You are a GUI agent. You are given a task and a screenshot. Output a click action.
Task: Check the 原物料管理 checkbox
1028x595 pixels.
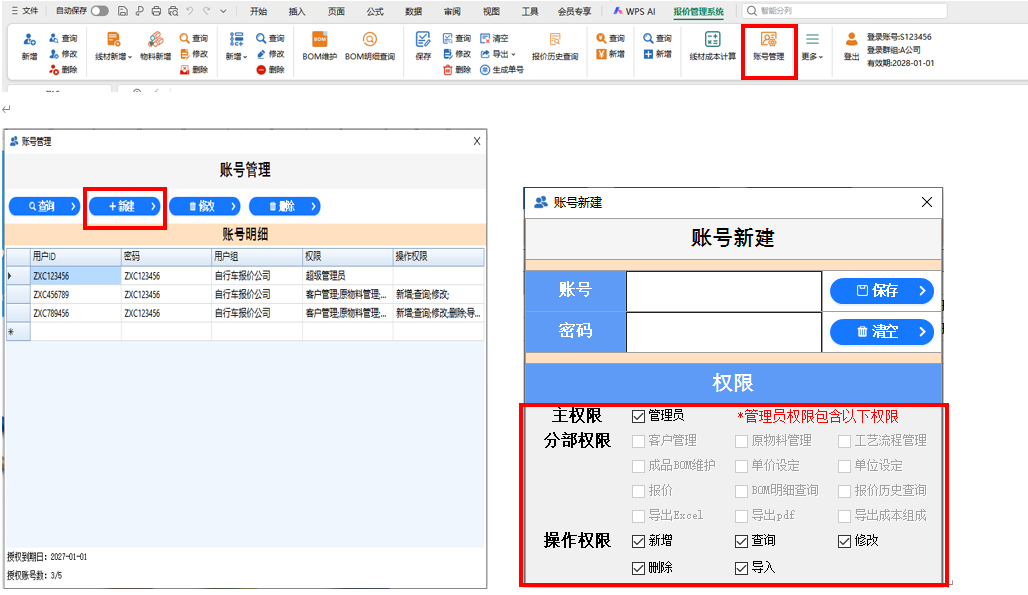pyautogui.click(x=741, y=441)
